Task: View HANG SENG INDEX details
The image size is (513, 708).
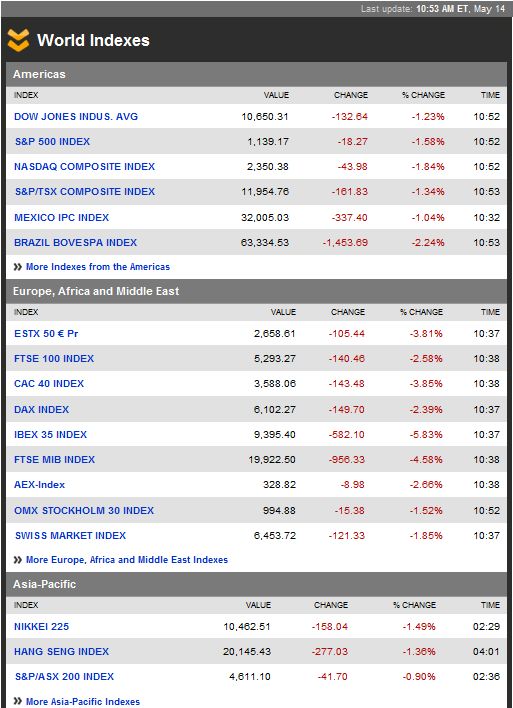Action: (x=61, y=652)
